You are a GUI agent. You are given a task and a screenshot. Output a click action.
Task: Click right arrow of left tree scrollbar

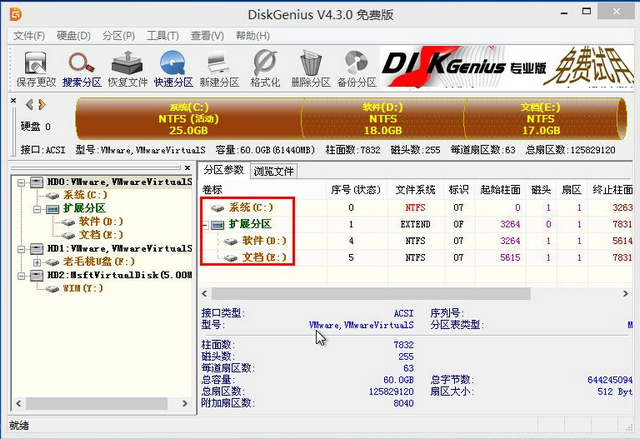[184, 404]
